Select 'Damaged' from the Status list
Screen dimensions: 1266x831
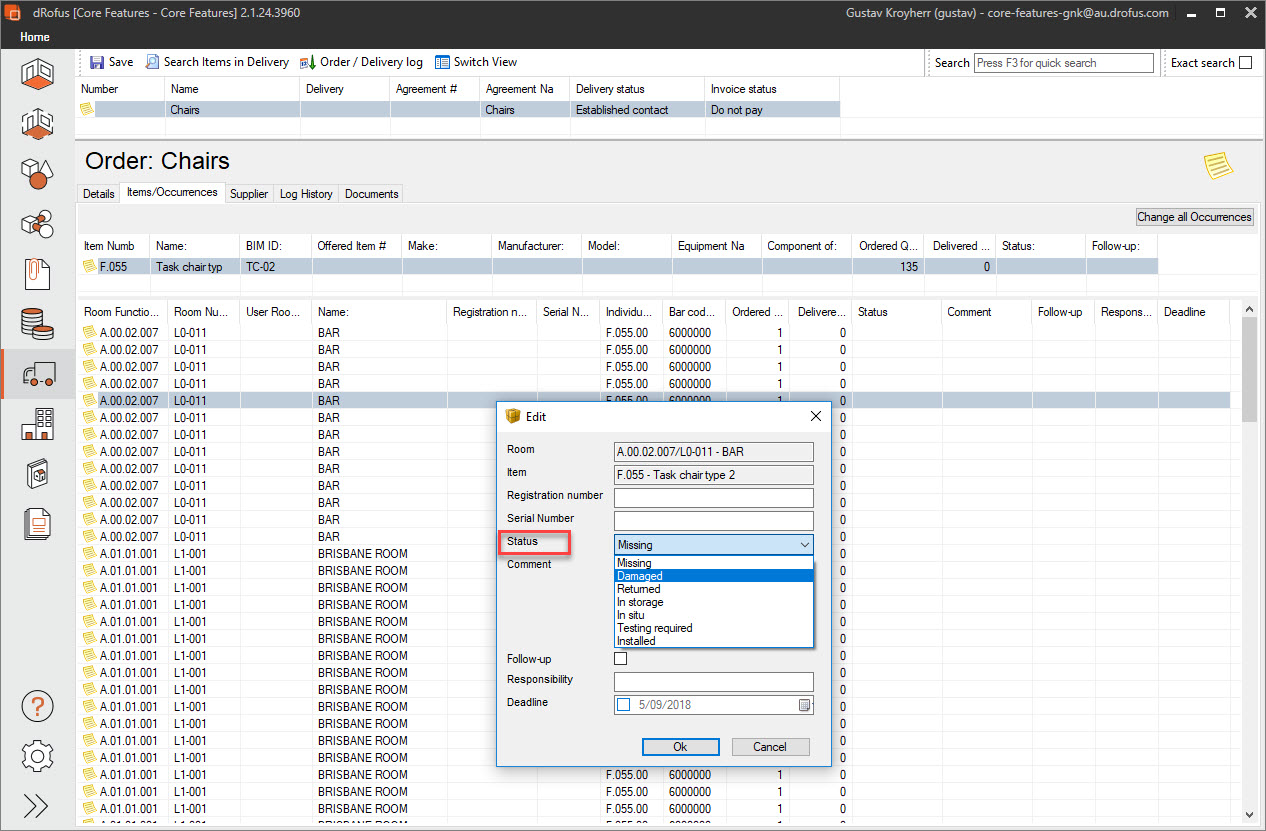tap(640, 576)
